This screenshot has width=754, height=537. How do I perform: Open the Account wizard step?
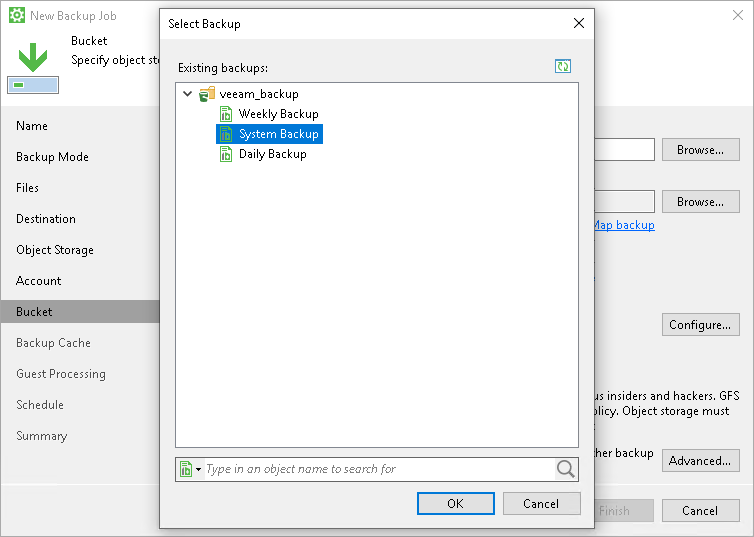[x=38, y=281]
